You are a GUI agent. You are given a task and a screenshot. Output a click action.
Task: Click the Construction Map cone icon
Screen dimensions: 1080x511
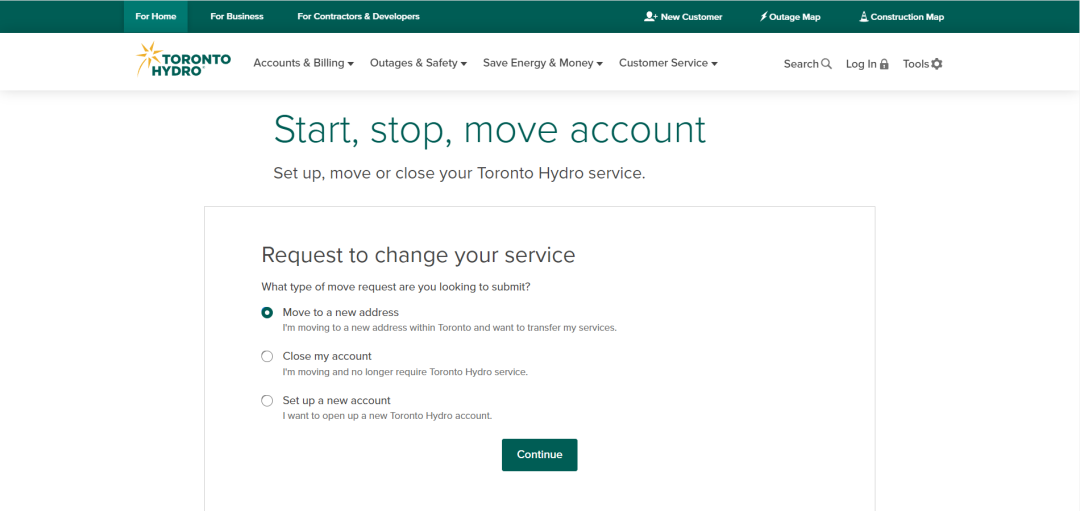[x=864, y=17]
